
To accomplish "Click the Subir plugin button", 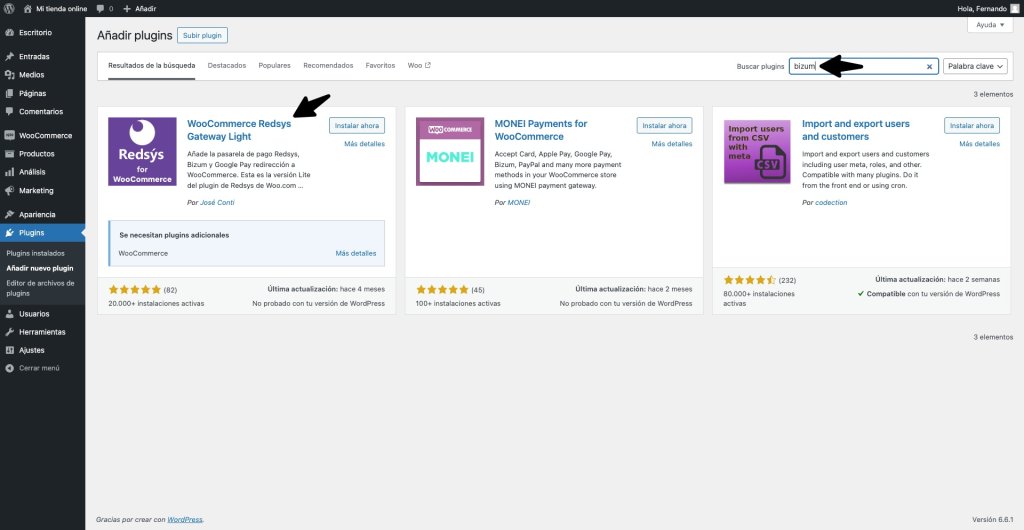I will point(202,36).
